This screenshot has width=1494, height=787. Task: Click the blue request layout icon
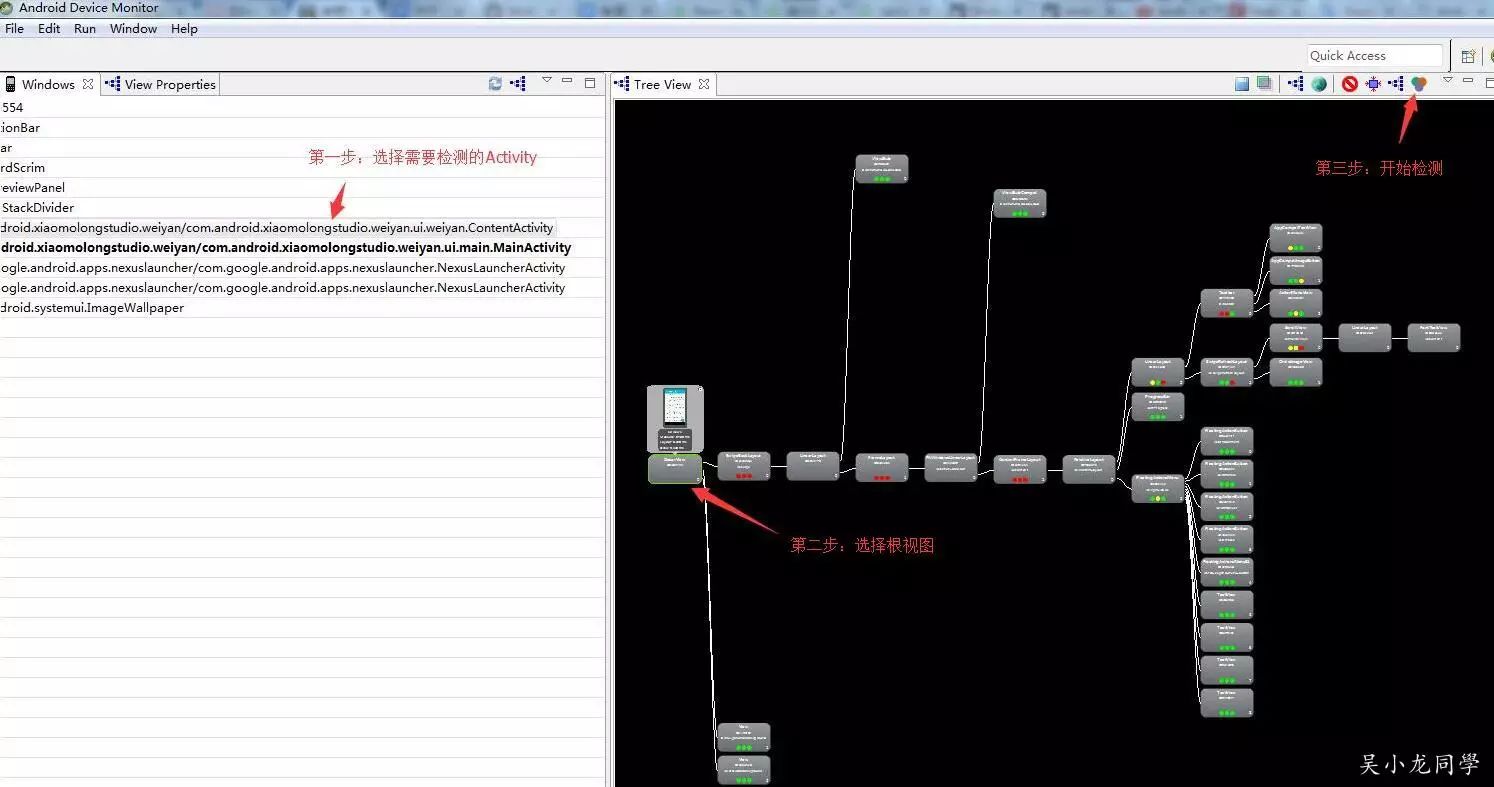click(1373, 84)
